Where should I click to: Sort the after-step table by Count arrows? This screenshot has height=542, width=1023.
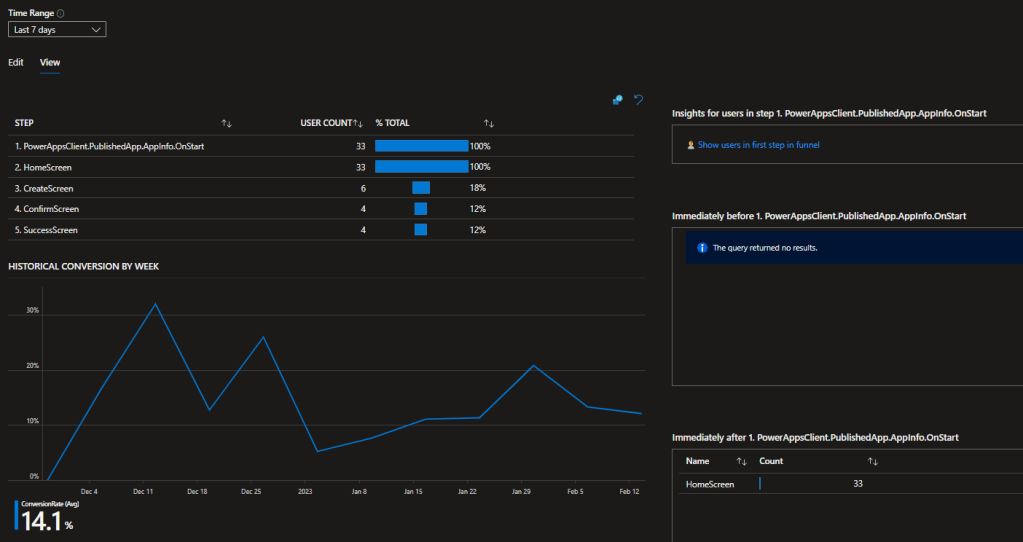coord(873,461)
